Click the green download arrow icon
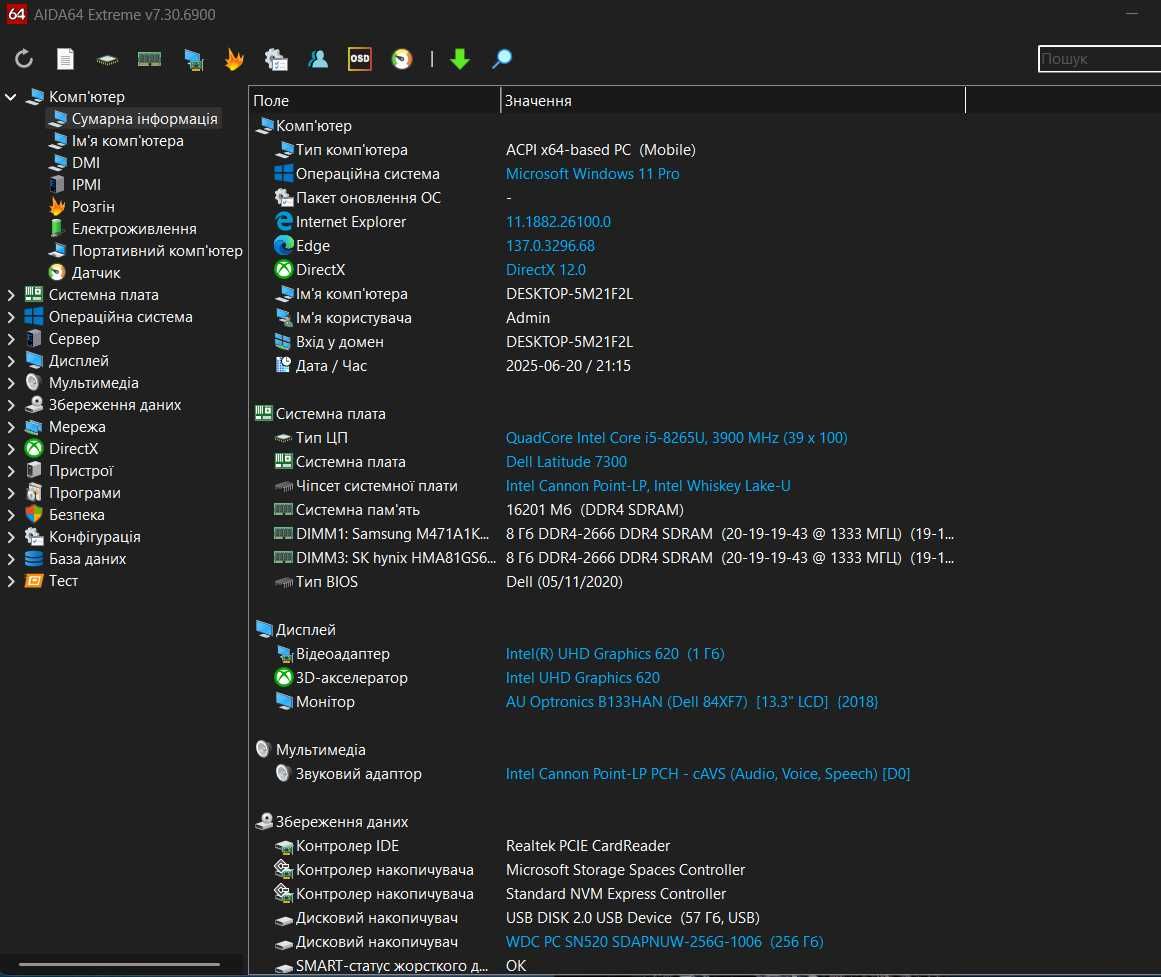This screenshot has width=1161, height=977. coord(460,59)
